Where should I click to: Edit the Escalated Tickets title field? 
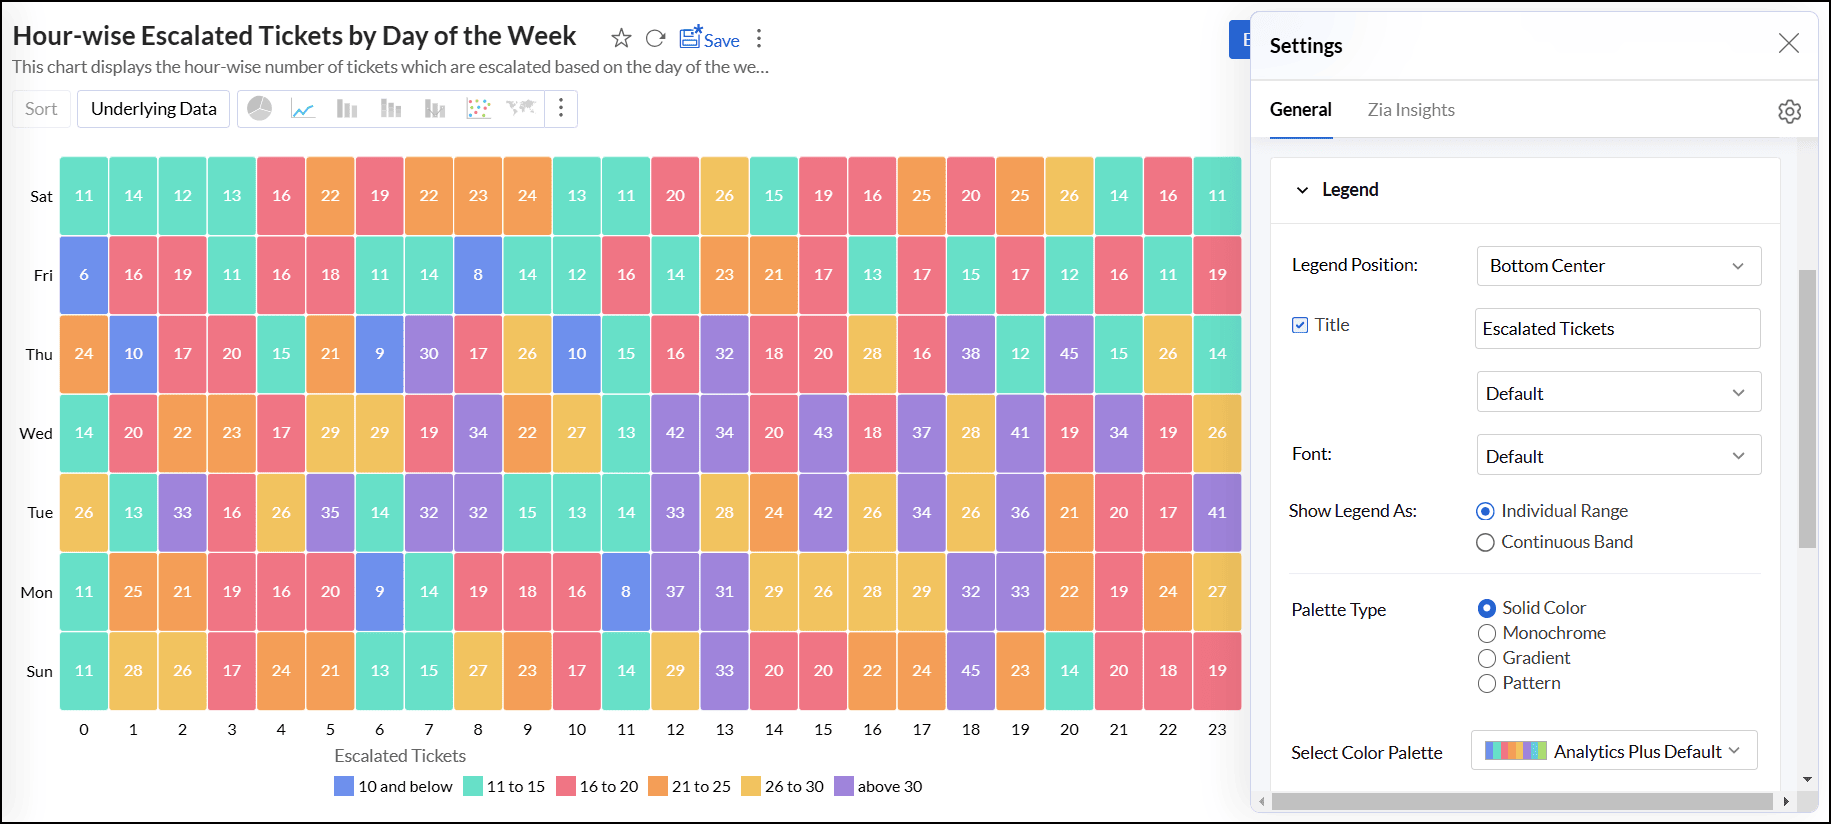(x=1616, y=329)
